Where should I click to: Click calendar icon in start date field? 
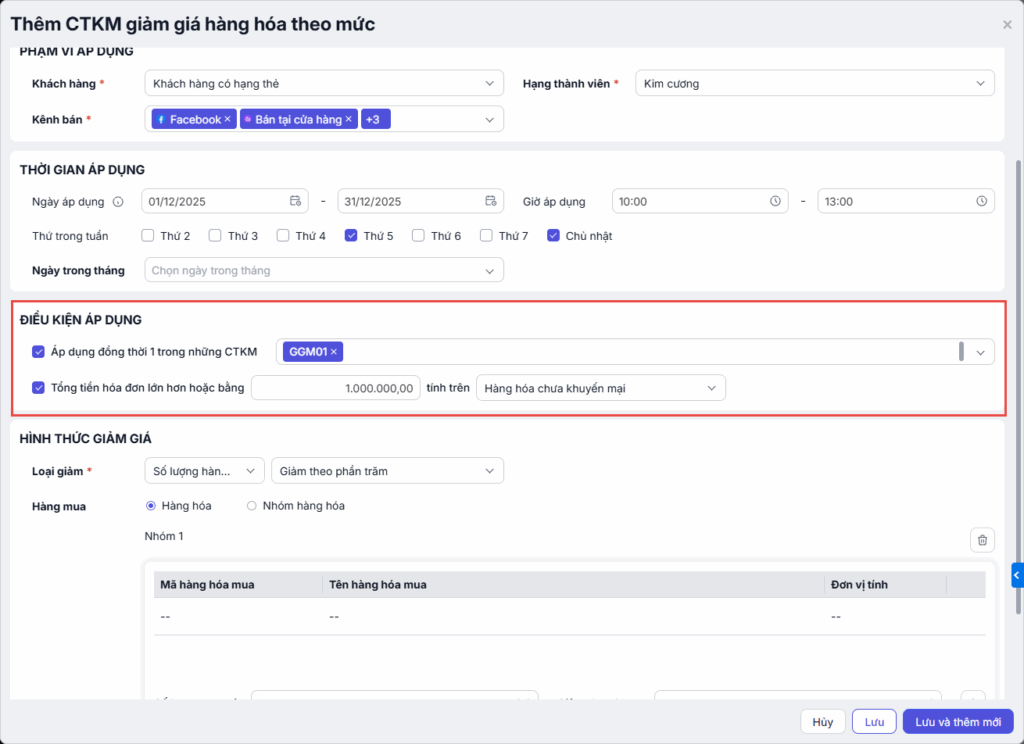tap(295, 201)
